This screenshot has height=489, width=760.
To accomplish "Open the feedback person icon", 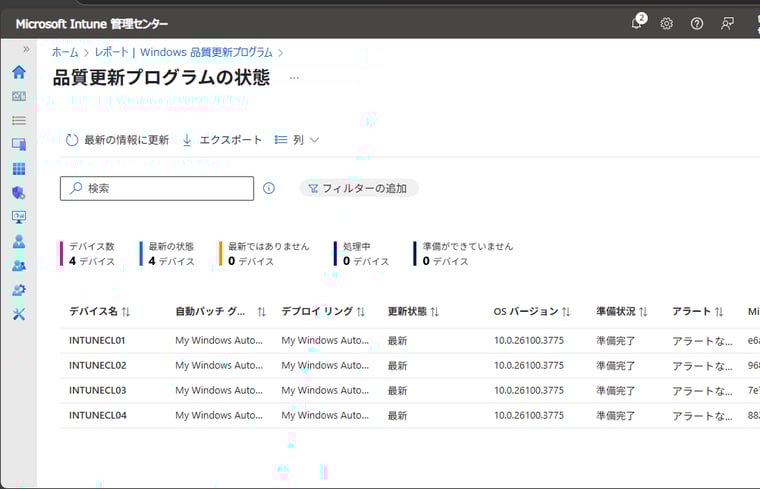I will tap(727, 23).
